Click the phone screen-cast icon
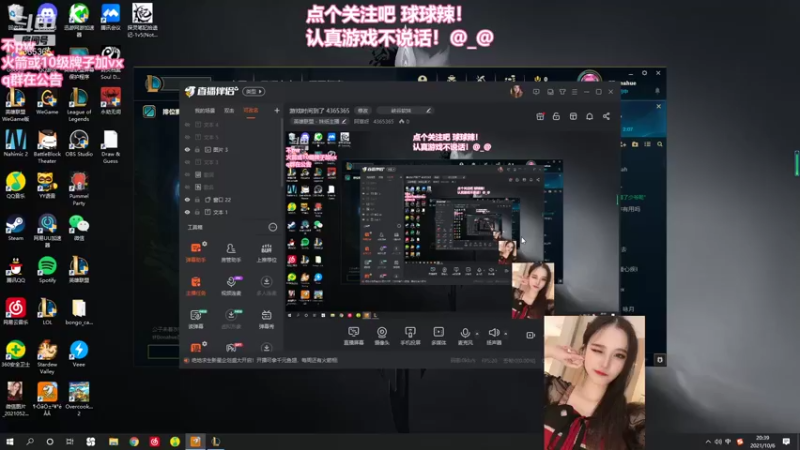The height and width of the screenshot is (450, 800). click(x=410, y=335)
